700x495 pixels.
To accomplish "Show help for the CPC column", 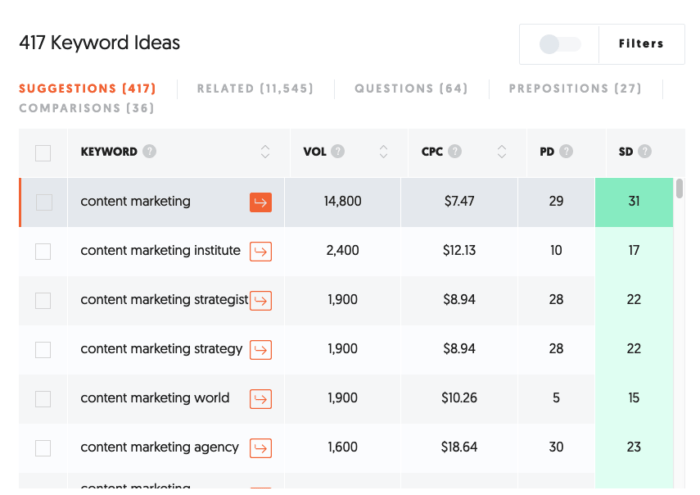I will pos(455,151).
